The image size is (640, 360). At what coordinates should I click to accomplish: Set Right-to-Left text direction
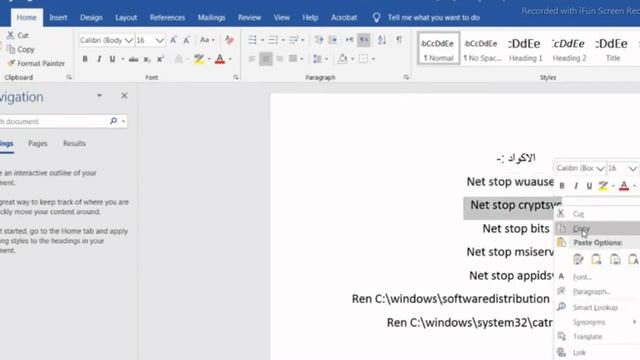[x=364, y=40]
